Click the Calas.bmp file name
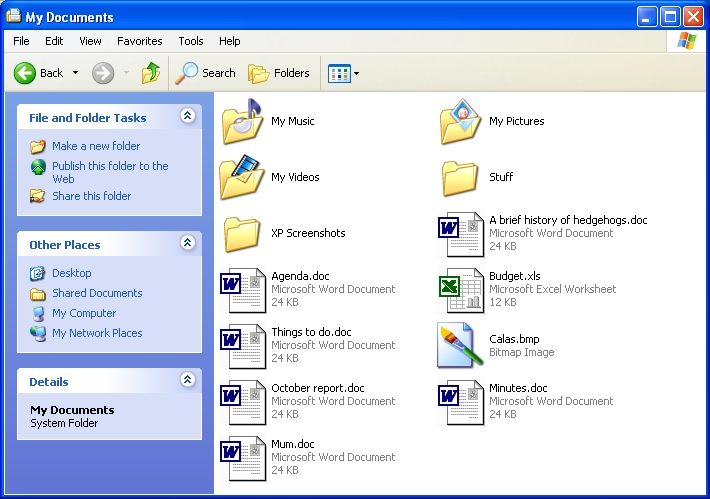The width and height of the screenshot is (710, 499). pos(514,339)
